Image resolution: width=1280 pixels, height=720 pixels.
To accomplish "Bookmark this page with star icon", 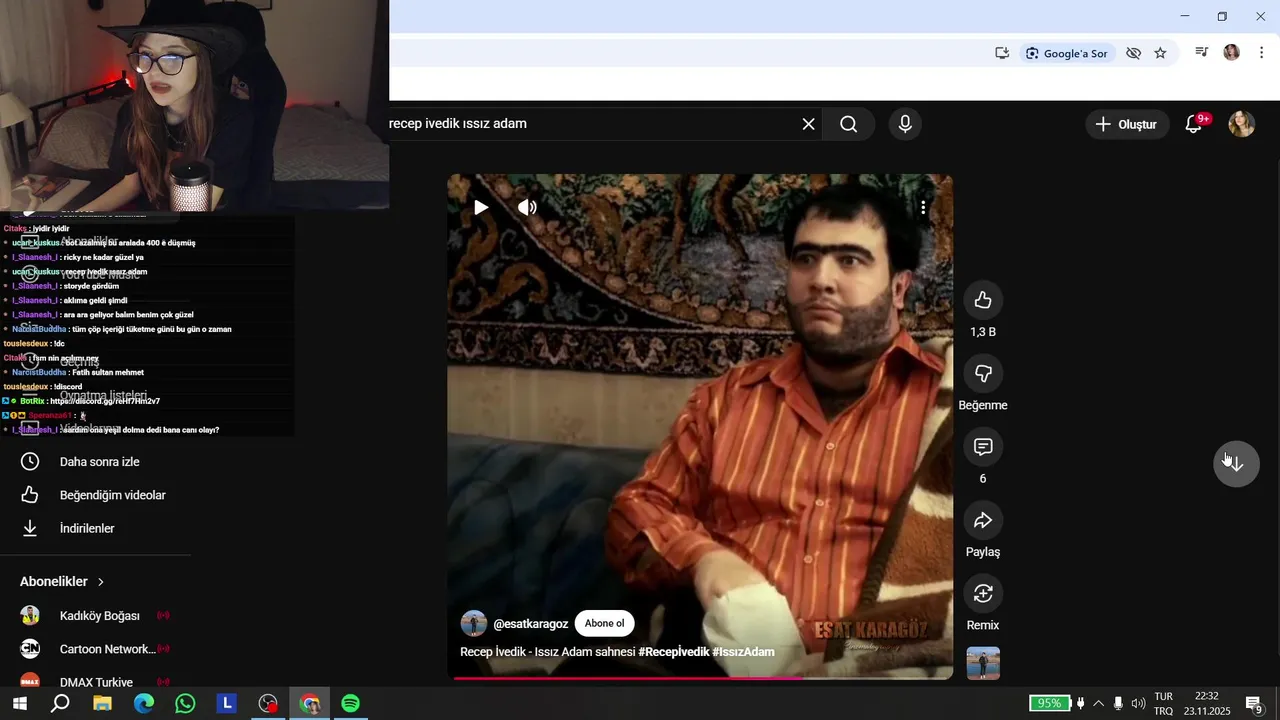I will point(1160,53).
